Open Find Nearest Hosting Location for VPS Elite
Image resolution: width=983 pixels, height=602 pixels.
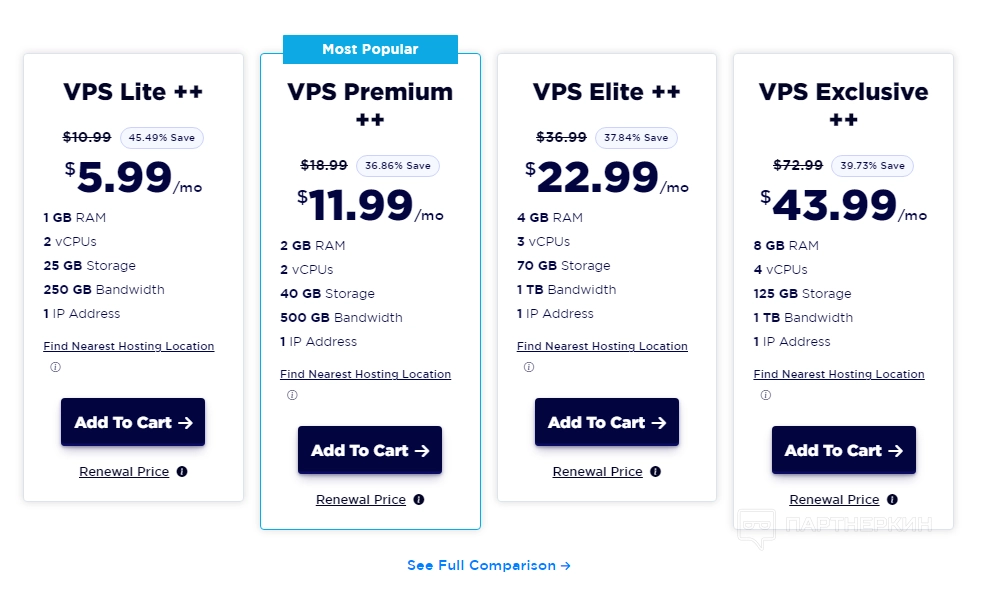tap(602, 346)
